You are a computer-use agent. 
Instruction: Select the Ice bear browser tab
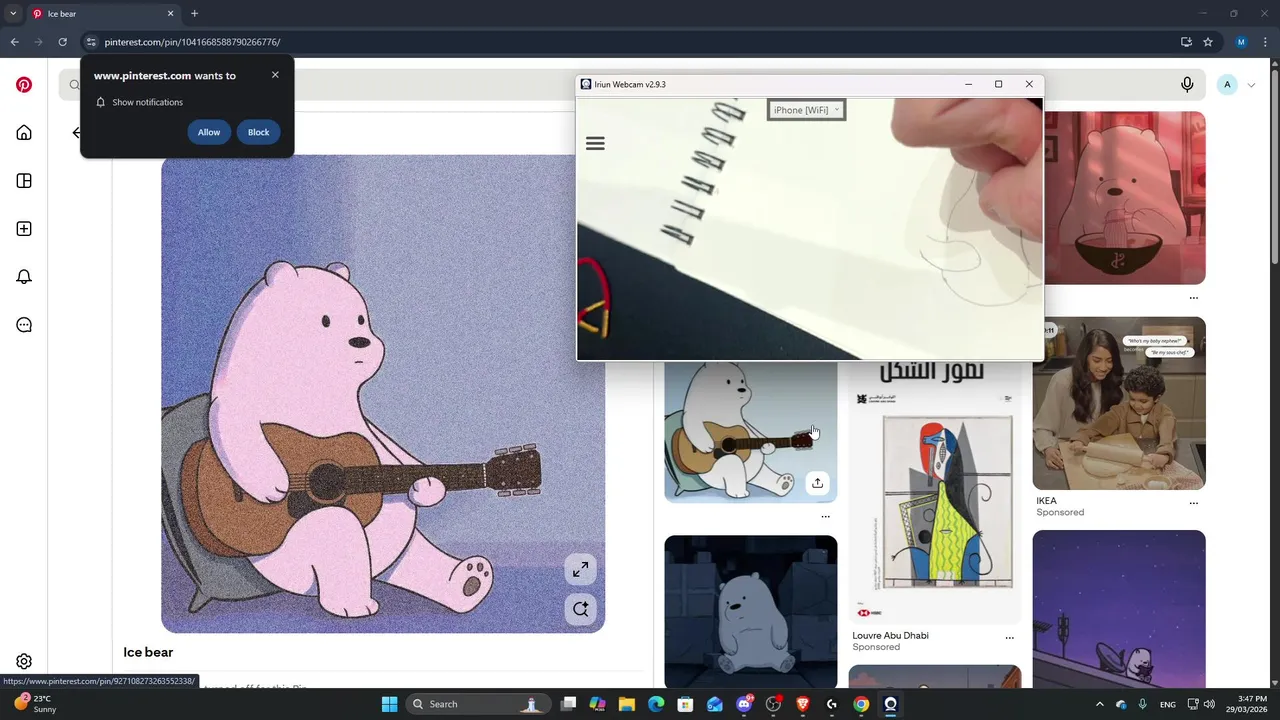(x=102, y=14)
